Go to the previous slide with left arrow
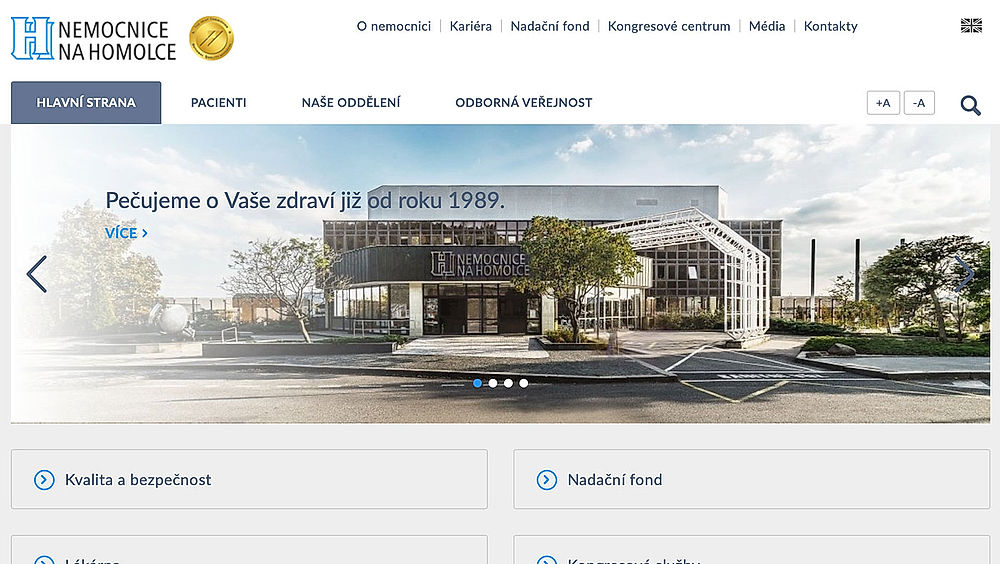The image size is (1000, 564). point(36,274)
